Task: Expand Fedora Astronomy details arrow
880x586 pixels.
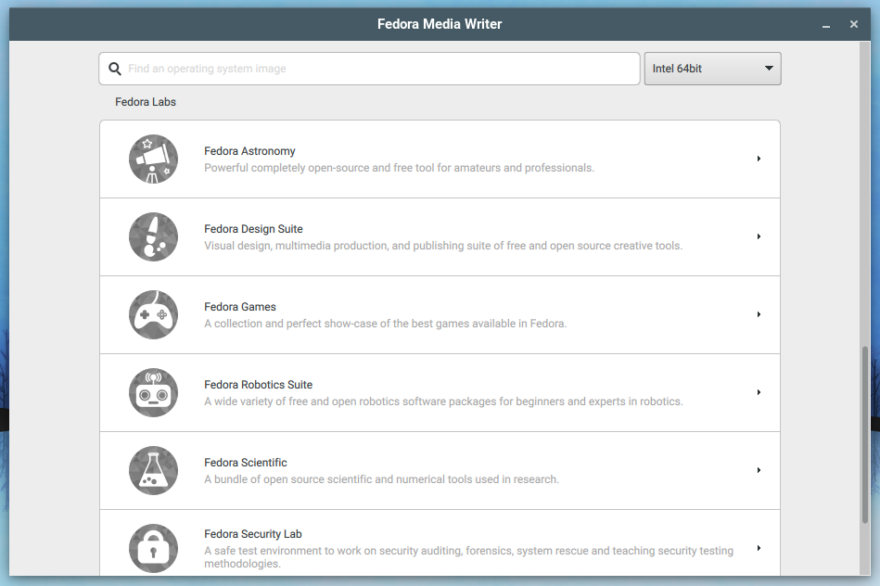Action: [x=759, y=159]
